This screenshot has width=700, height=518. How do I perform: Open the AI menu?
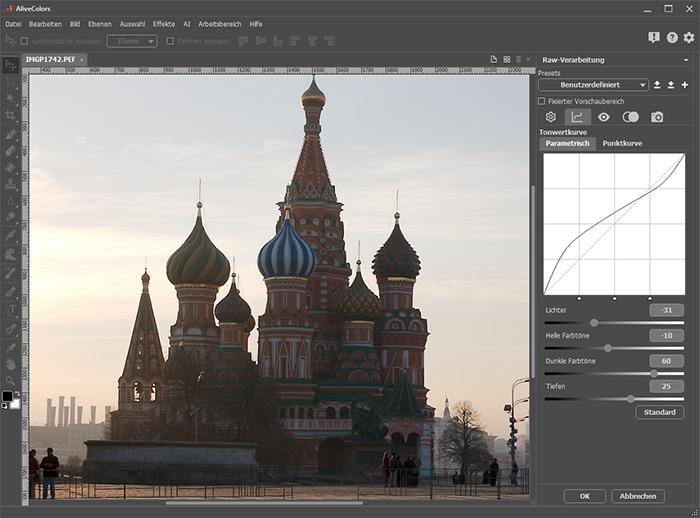point(187,24)
